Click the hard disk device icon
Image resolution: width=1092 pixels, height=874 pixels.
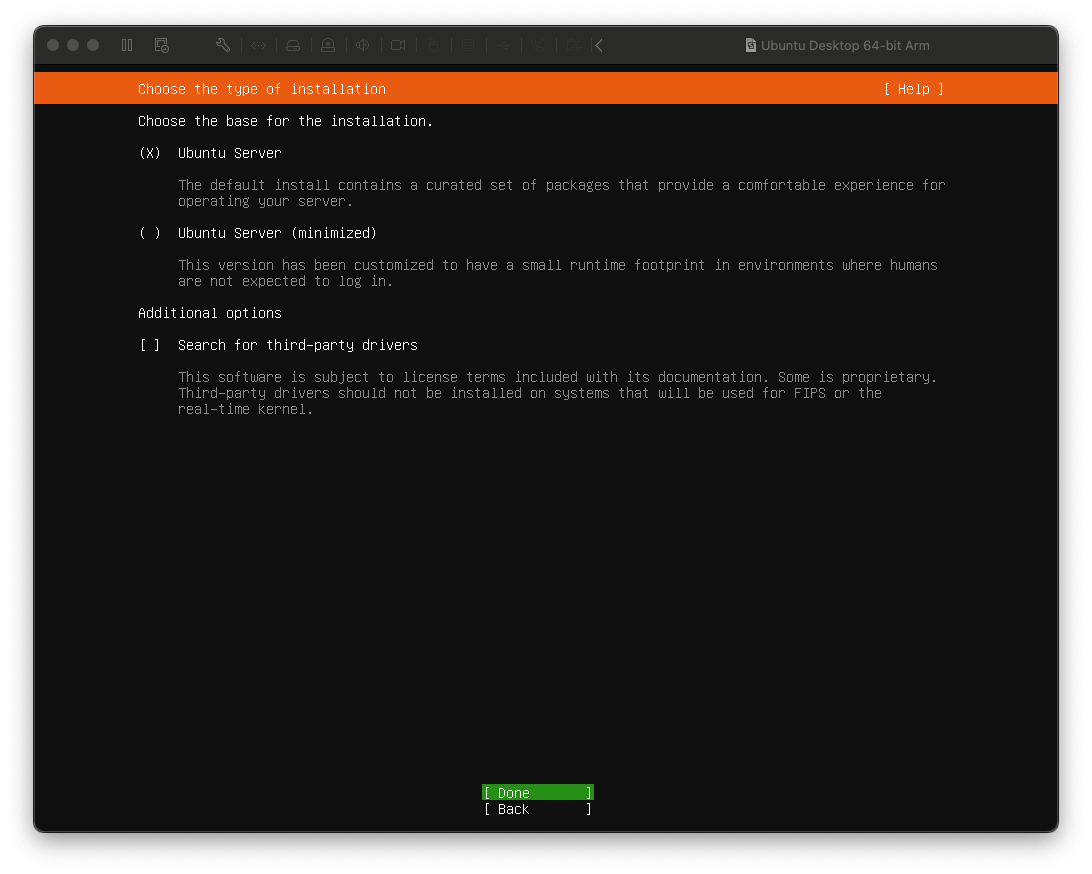coord(293,45)
